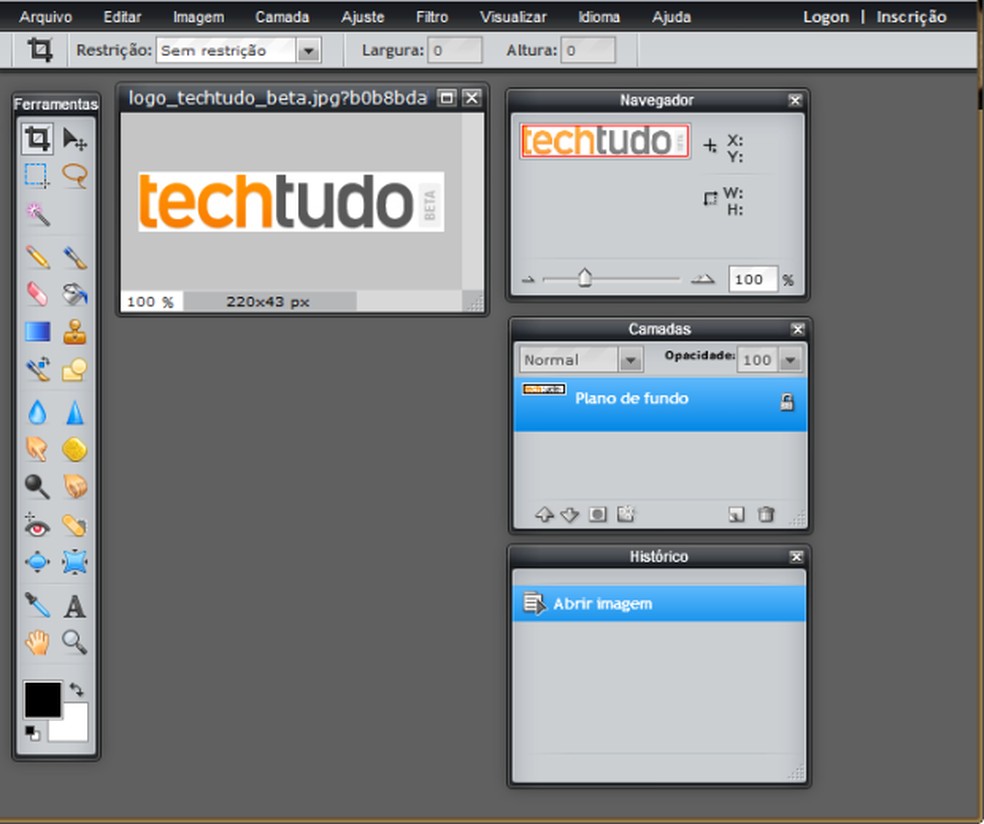Image resolution: width=984 pixels, height=824 pixels.
Task: Select the Sharpen cone tool
Action: click(x=75, y=412)
